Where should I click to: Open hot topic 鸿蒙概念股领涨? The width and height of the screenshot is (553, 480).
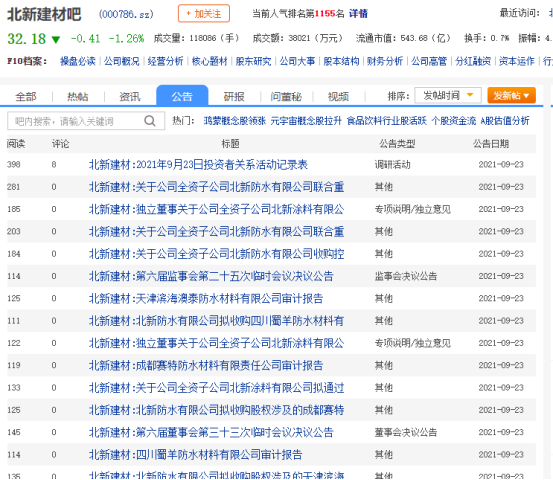235,121
